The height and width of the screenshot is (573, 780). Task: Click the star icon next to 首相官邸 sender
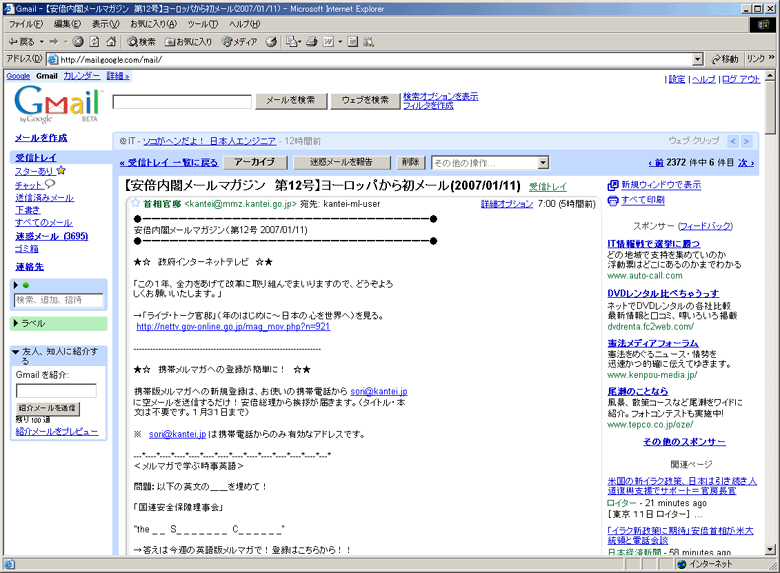[135, 203]
